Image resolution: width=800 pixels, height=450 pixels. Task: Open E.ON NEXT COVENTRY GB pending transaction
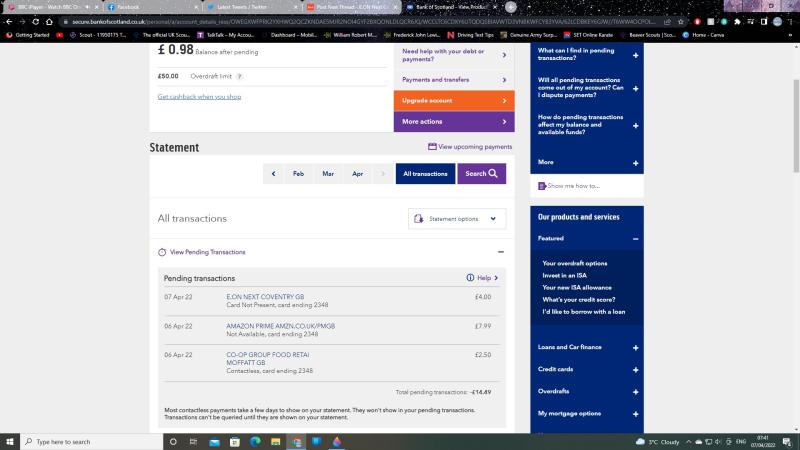(x=265, y=296)
